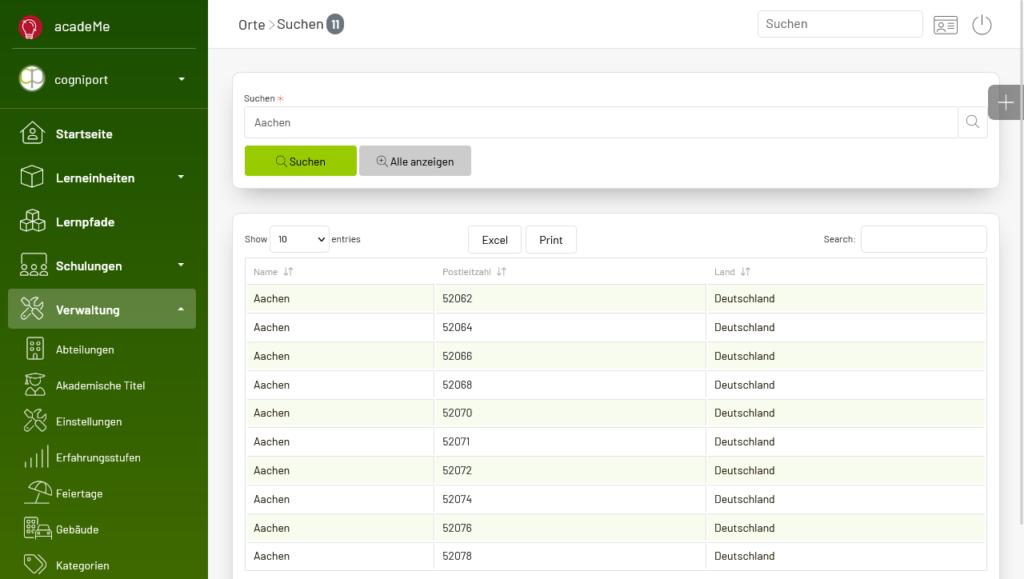This screenshot has width=1024, height=579.
Task: Click the Alle anzeigen button
Action: coord(415,161)
